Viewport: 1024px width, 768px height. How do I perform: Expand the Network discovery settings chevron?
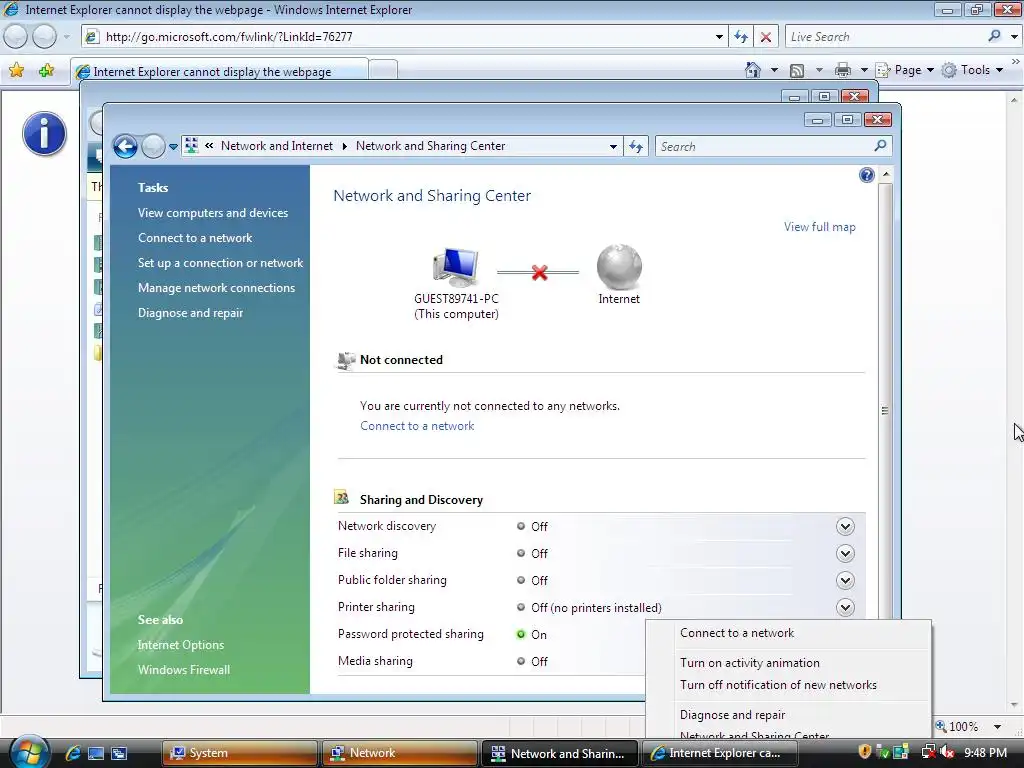click(845, 526)
